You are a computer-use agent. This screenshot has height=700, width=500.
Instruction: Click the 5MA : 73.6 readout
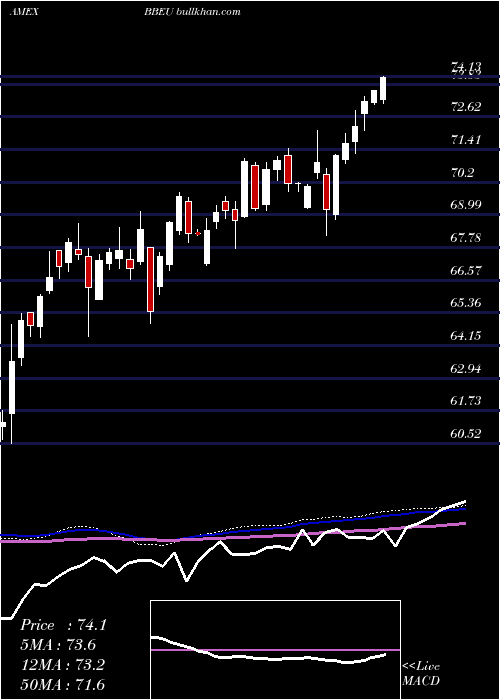point(58,645)
